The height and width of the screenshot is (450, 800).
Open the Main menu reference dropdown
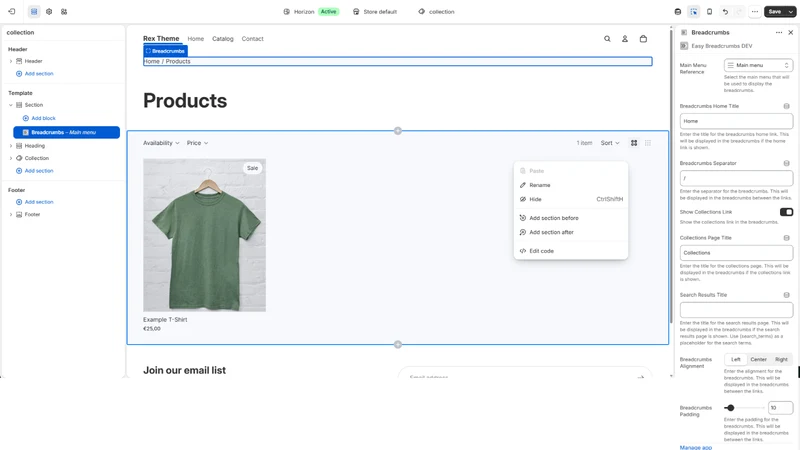coord(758,65)
